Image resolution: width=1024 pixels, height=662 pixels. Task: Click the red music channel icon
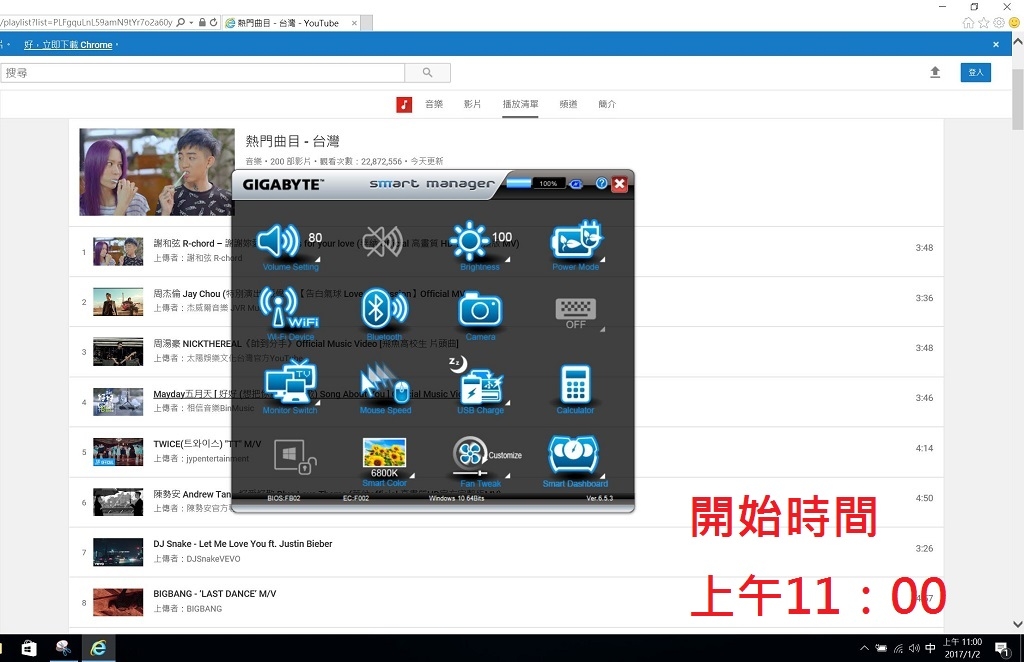404,104
